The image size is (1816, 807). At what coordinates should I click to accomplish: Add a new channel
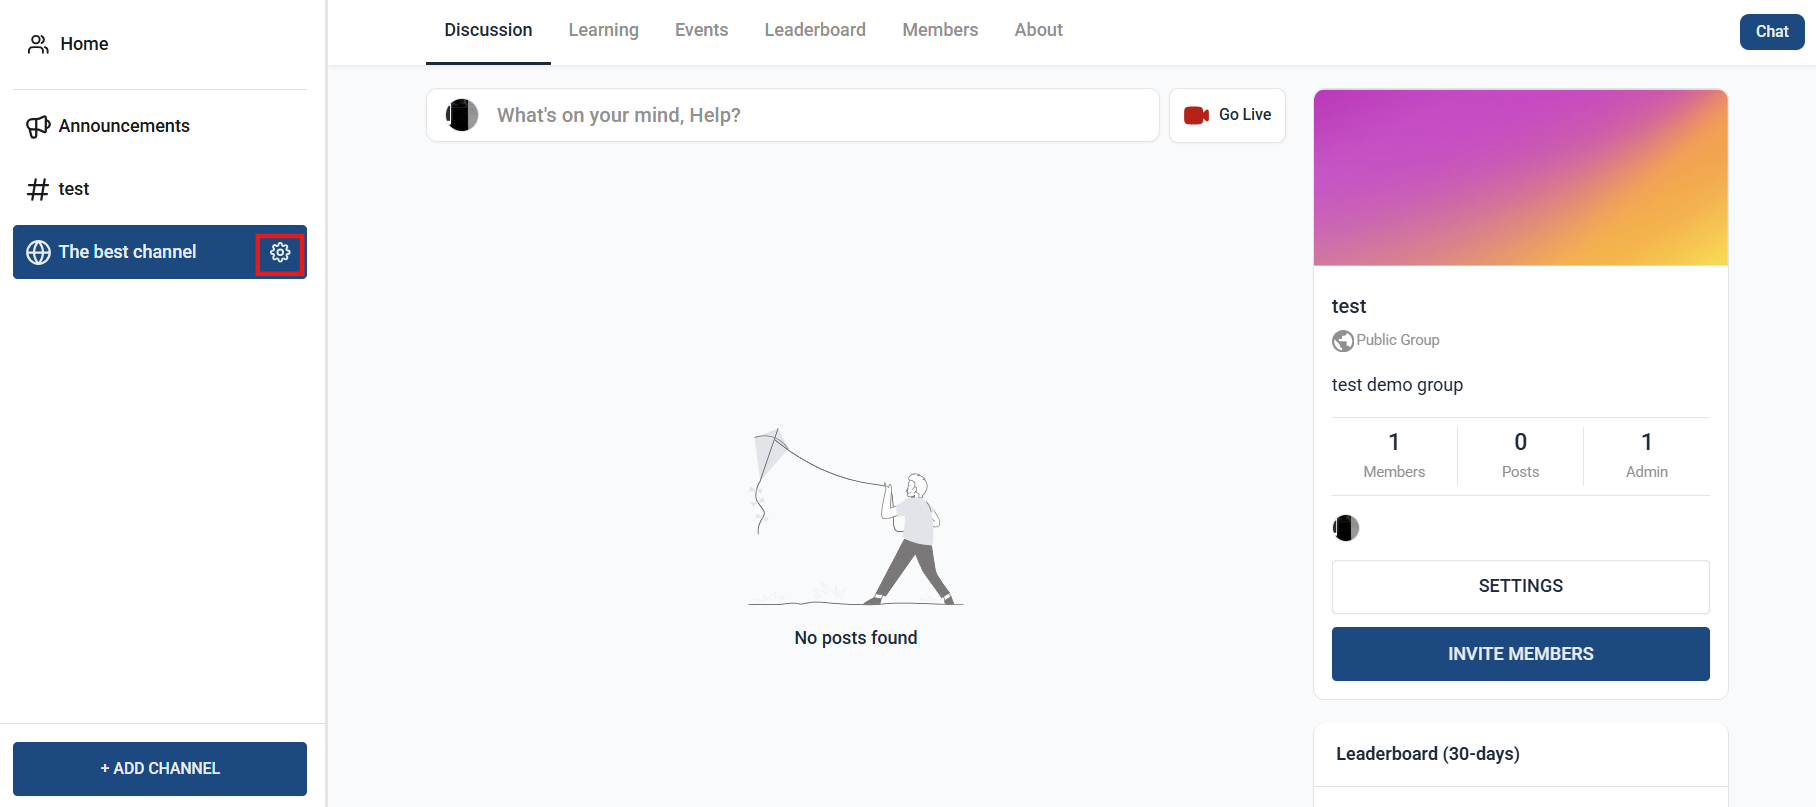click(160, 769)
